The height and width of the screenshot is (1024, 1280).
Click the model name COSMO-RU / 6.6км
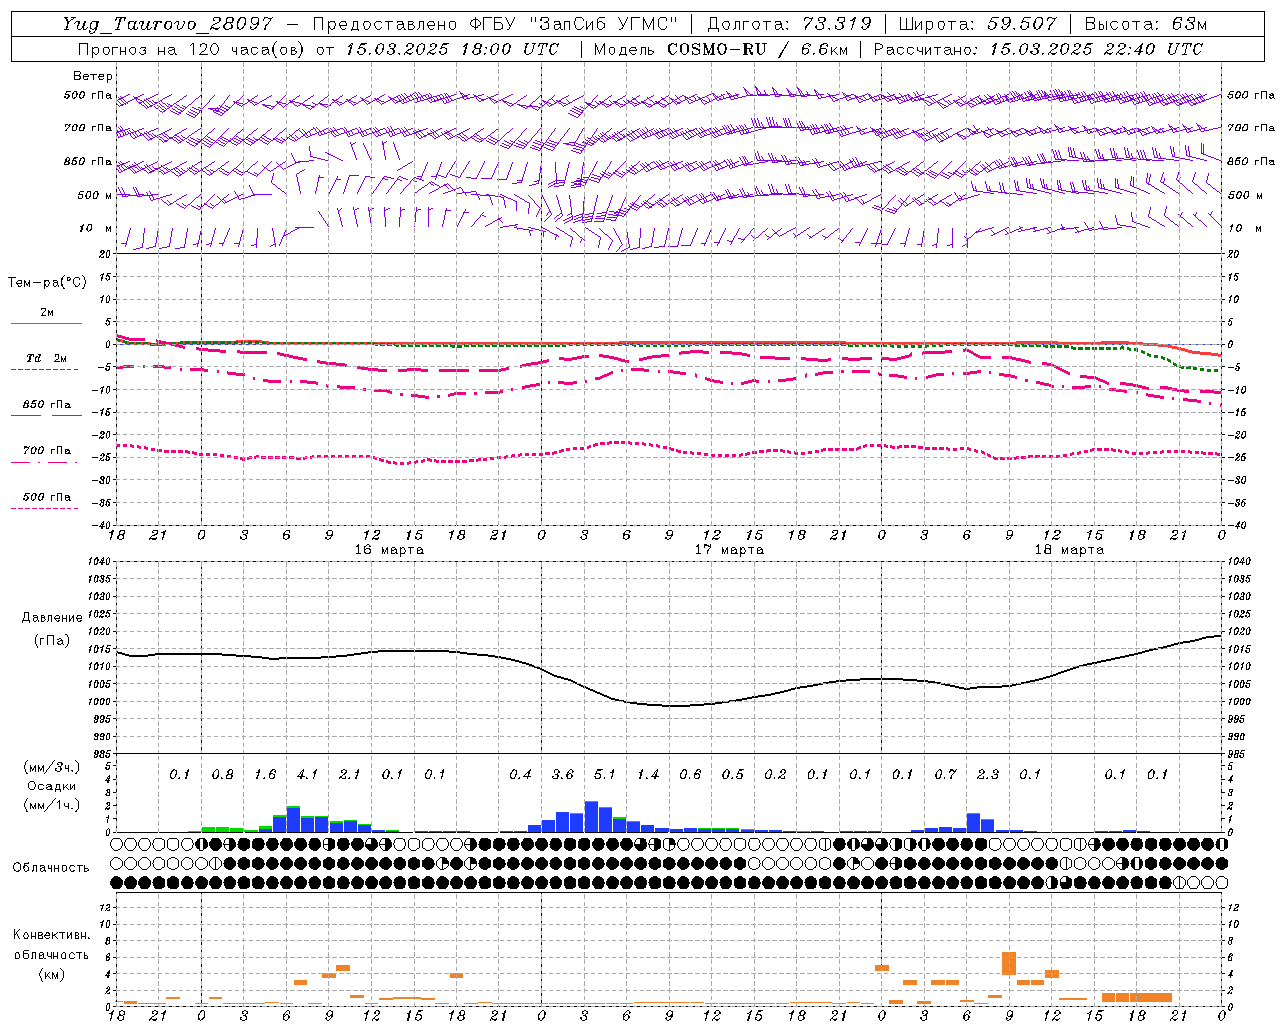pos(758,49)
